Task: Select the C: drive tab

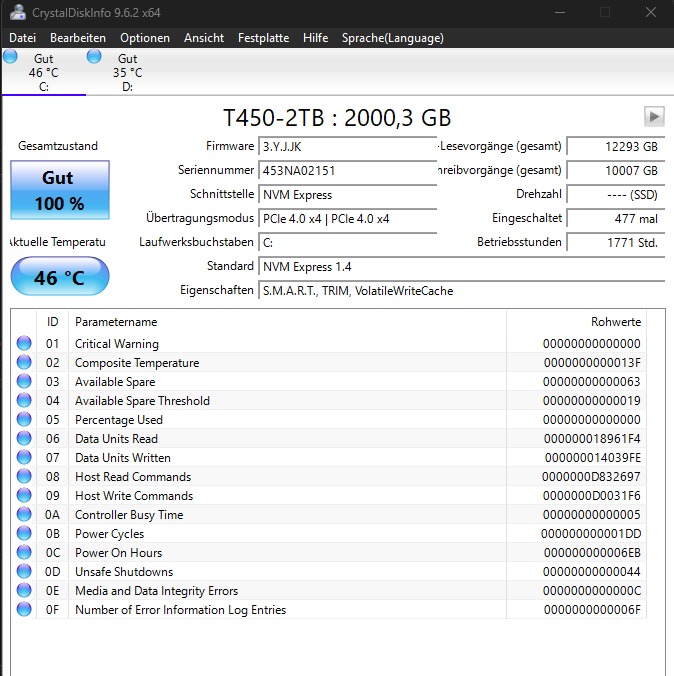Action: point(44,72)
